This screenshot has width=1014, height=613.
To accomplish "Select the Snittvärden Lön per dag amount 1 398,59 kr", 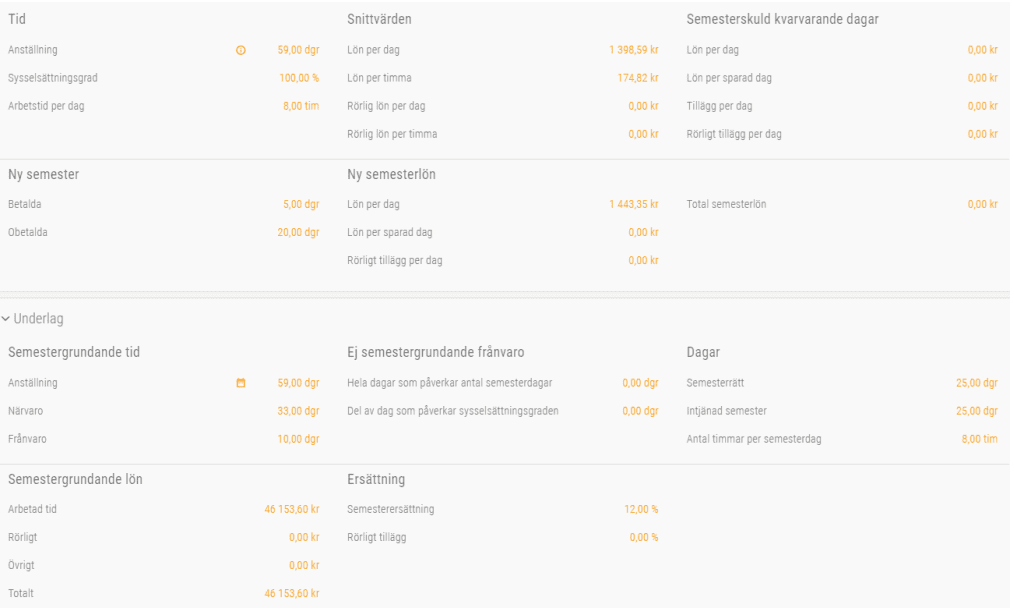I will pos(633,50).
